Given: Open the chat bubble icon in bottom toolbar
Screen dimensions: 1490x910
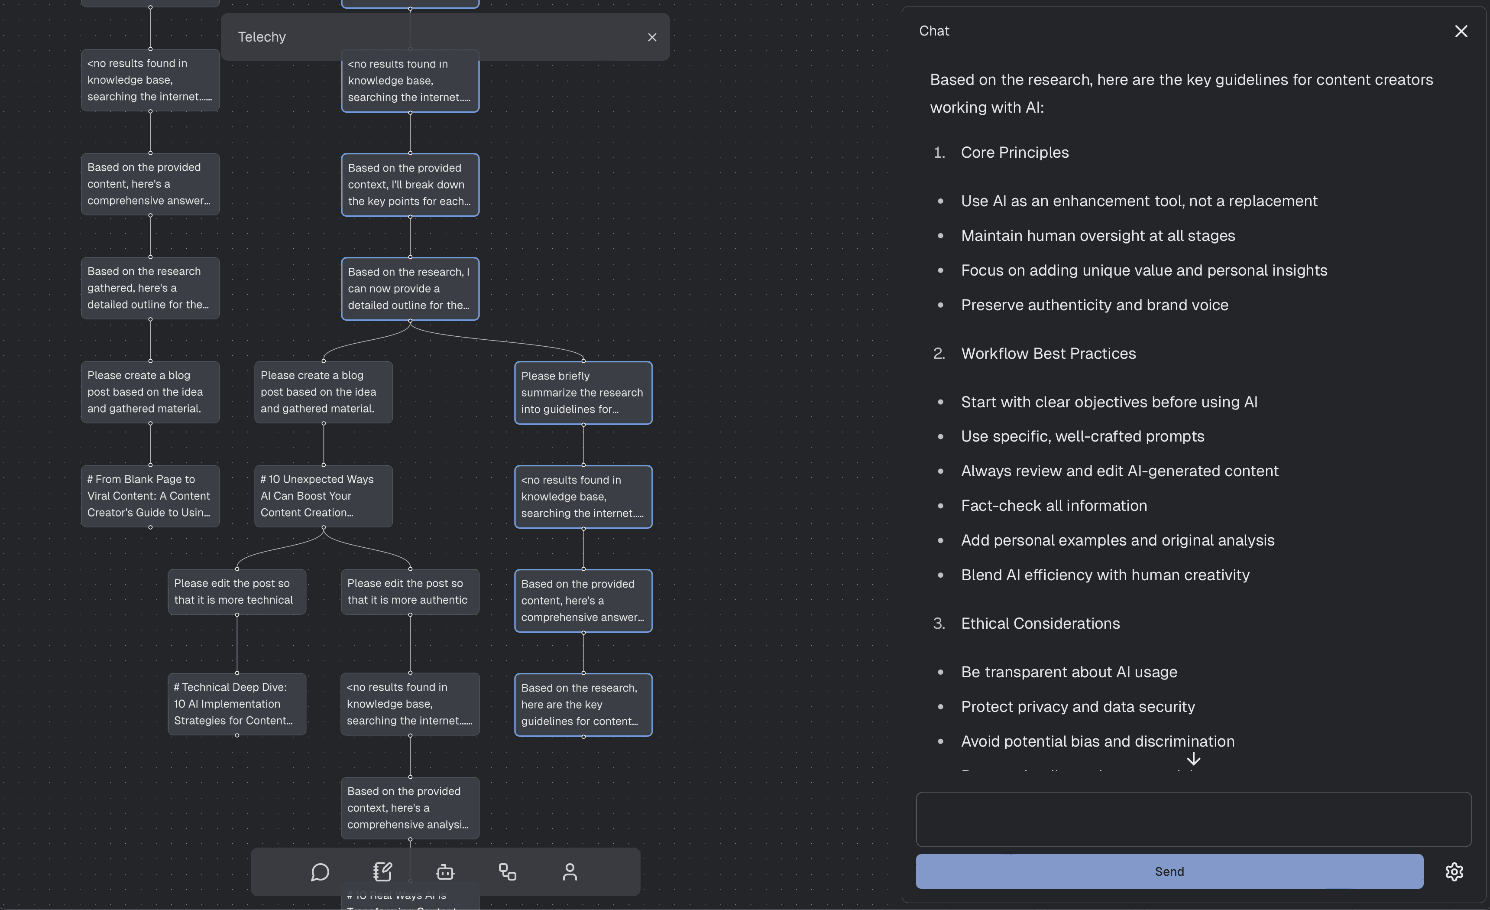Looking at the screenshot, I should (x=320, y=872).
